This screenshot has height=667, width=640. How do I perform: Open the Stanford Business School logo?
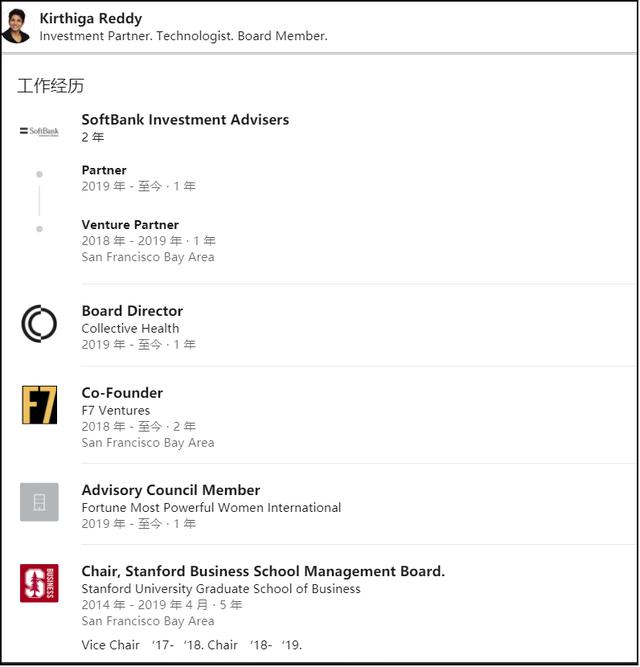[39, 583]
